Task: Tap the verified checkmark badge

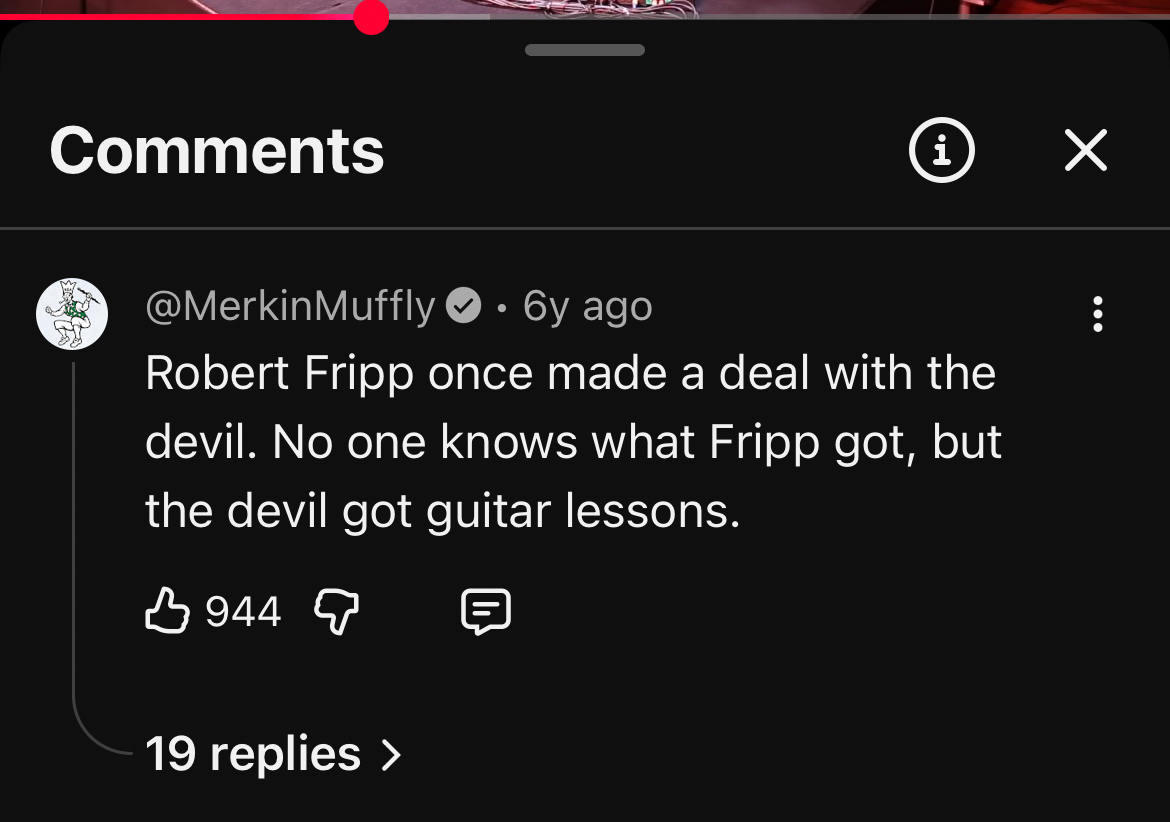Action: 463,306
